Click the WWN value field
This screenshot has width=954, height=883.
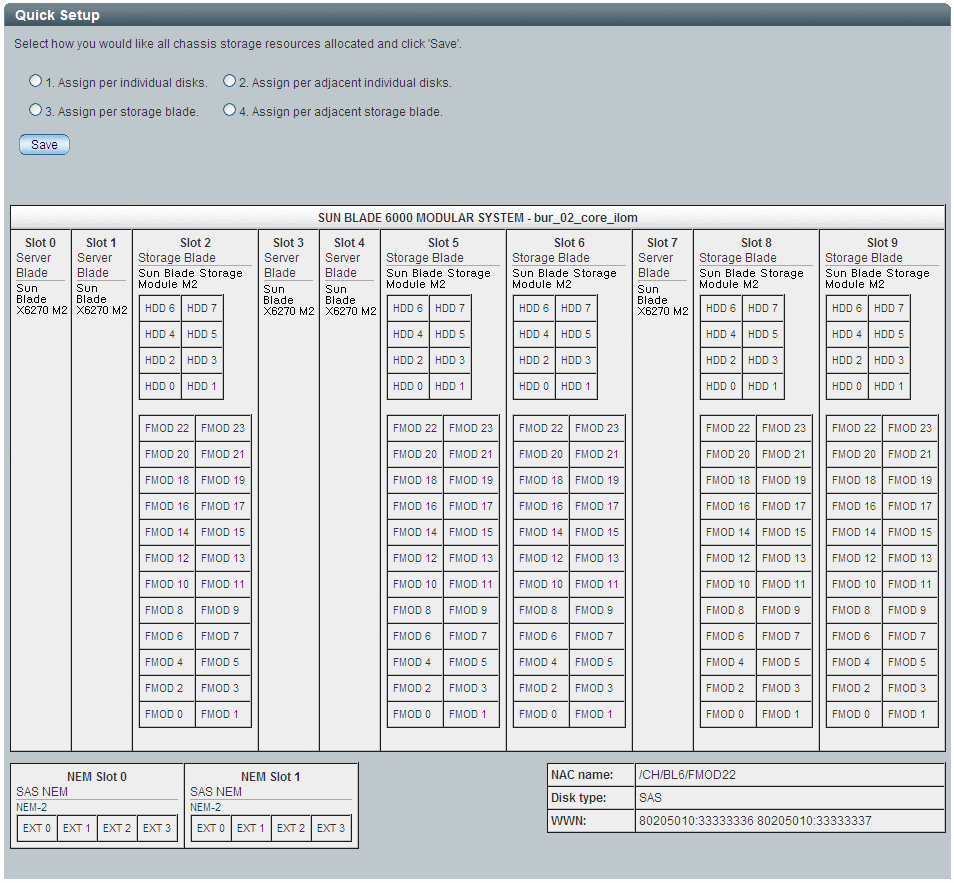790,822
